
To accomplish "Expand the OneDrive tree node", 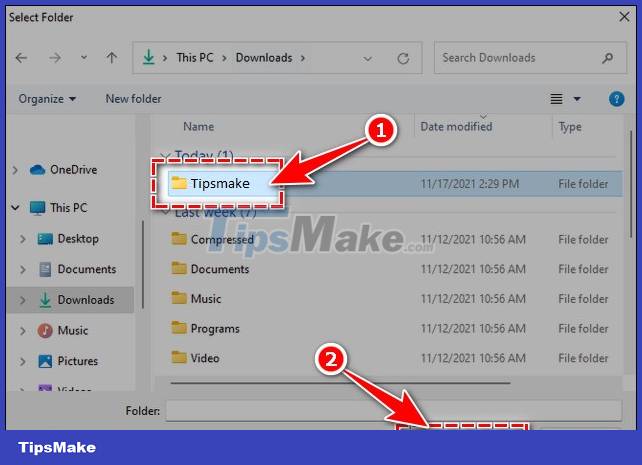I will click(x=15, y=169).
